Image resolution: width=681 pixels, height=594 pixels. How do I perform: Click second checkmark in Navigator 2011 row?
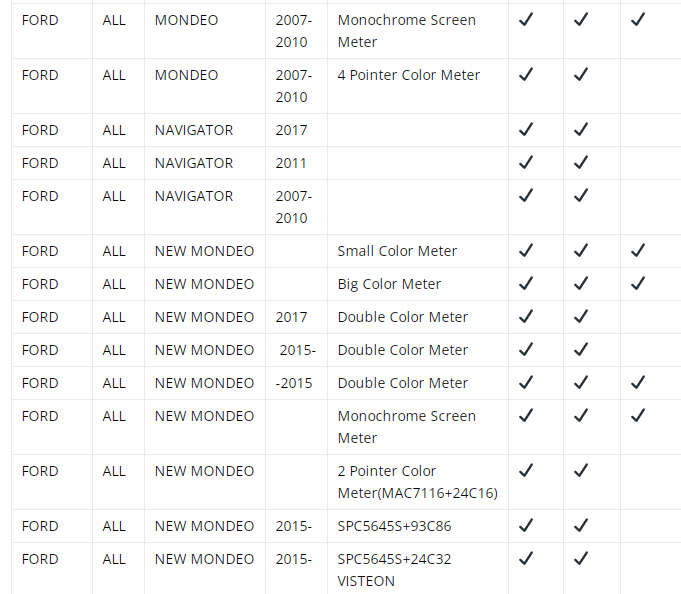581,162
